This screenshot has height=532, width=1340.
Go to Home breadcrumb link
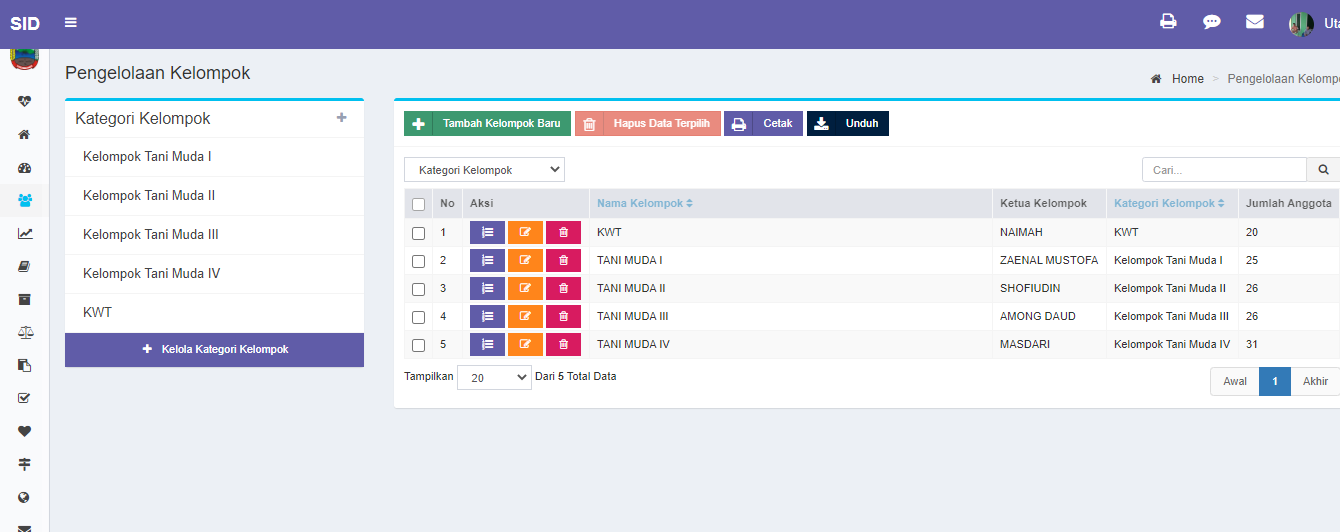(1187, 79)
